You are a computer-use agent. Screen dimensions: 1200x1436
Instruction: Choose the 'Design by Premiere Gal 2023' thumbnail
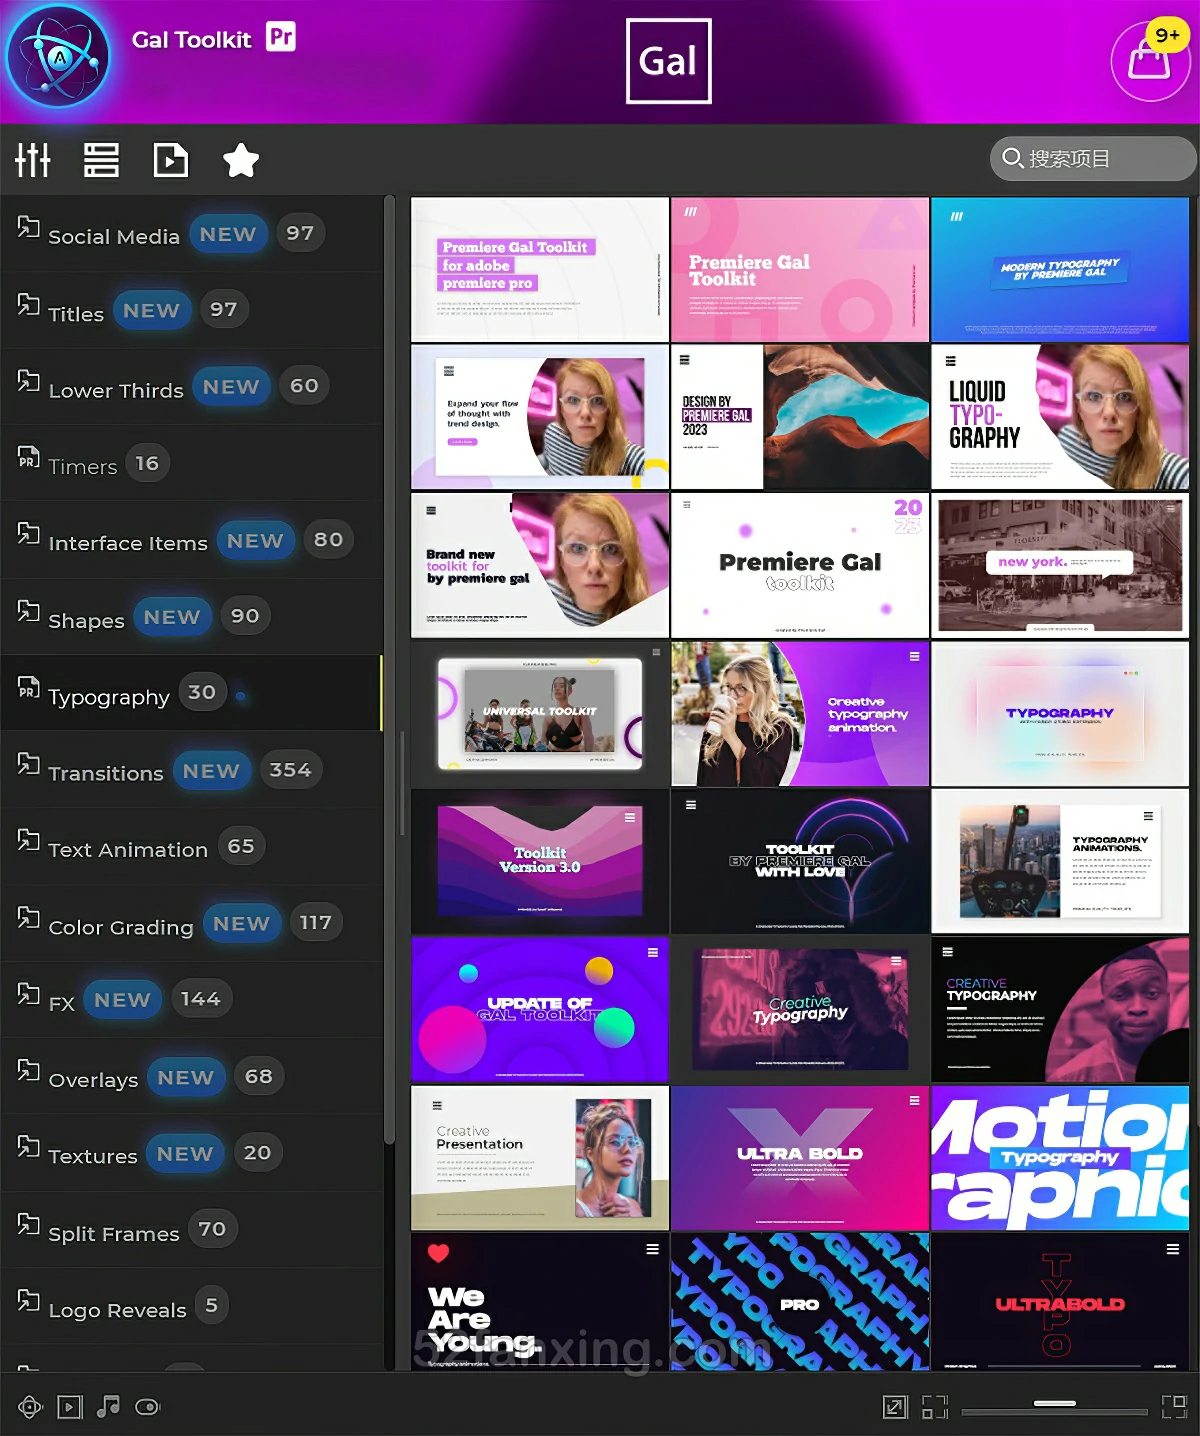800,417
